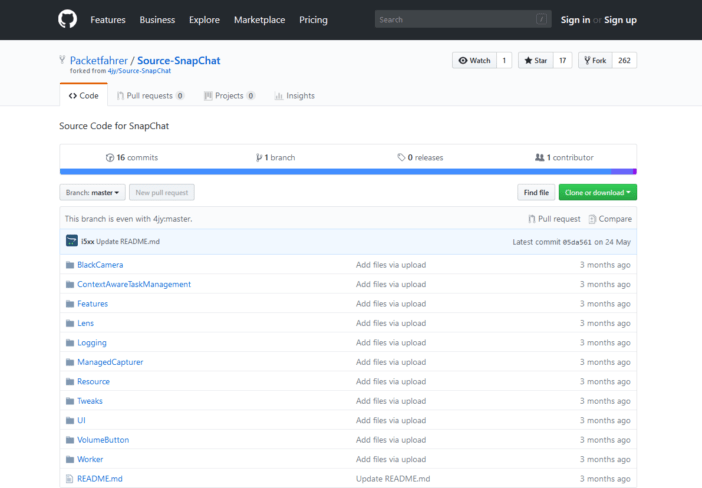The image size is (702, 488).
Task: Open latest commit hash 05da561
Action: (x=577, y=242)
